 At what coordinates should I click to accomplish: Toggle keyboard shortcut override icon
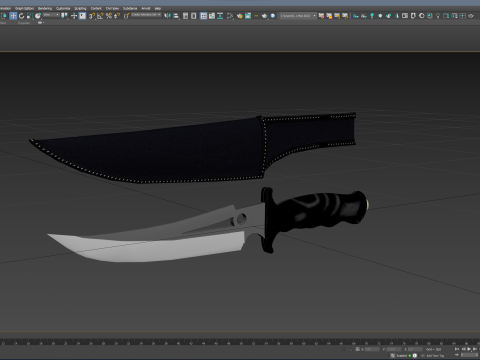(82, 16)
